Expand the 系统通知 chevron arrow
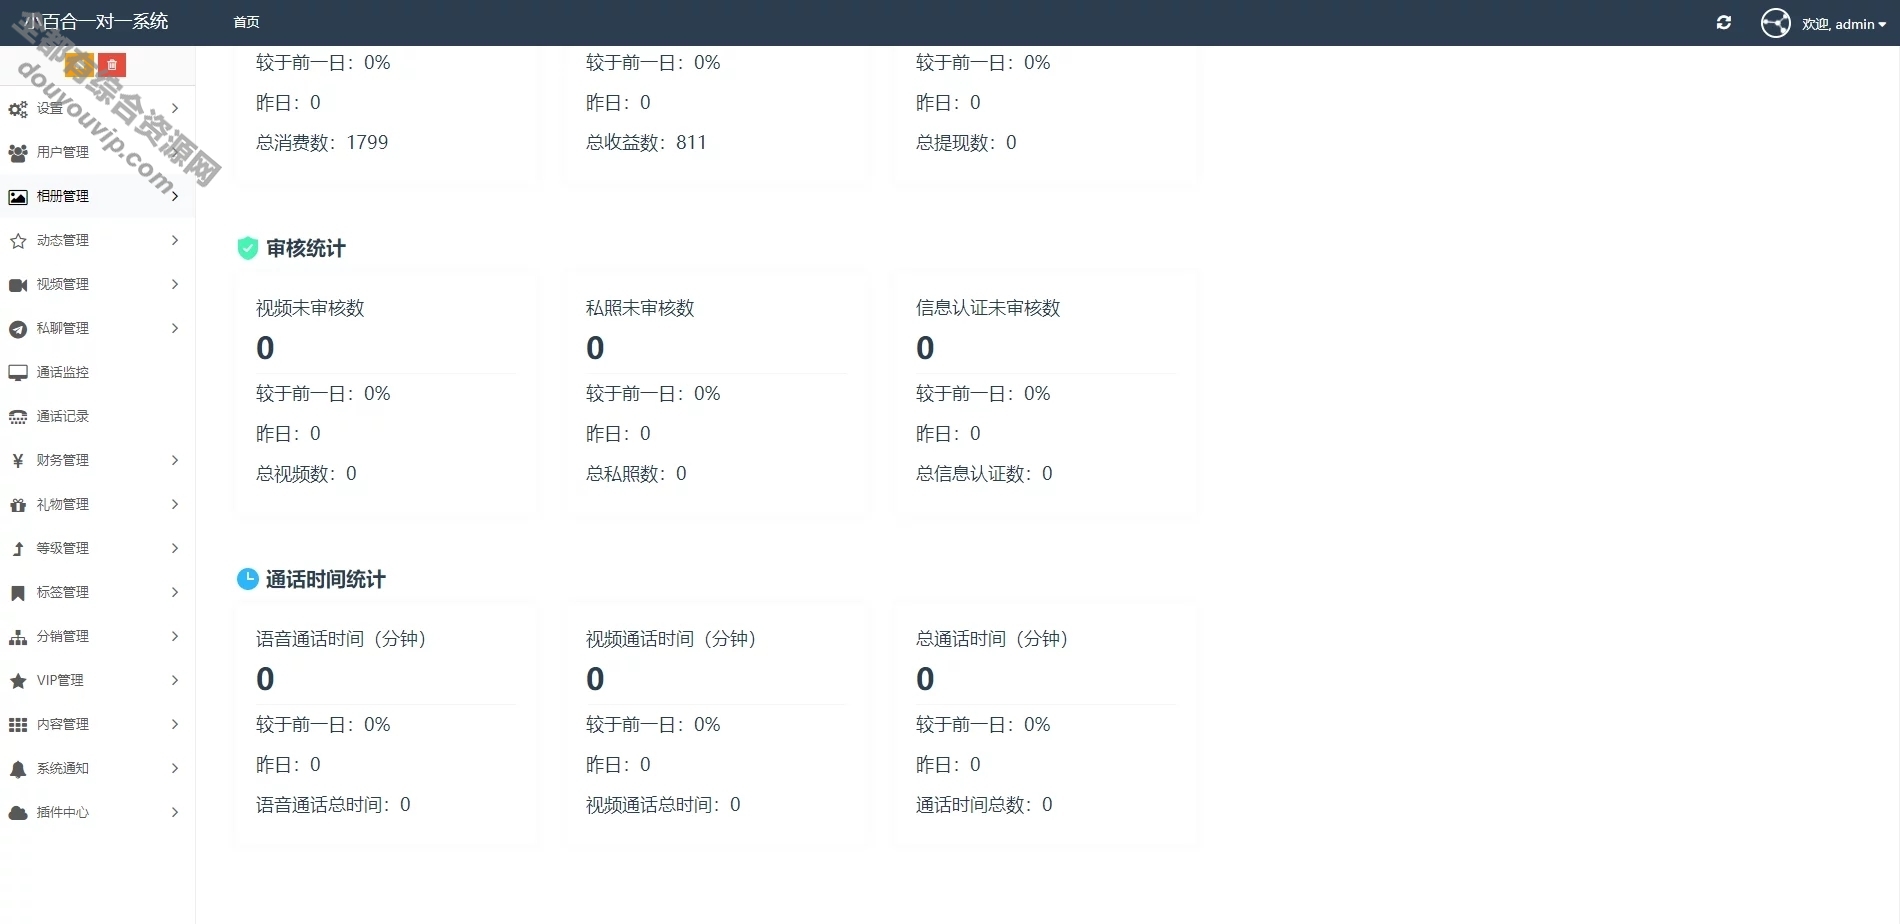1900x924 pixels. point(175,768)
